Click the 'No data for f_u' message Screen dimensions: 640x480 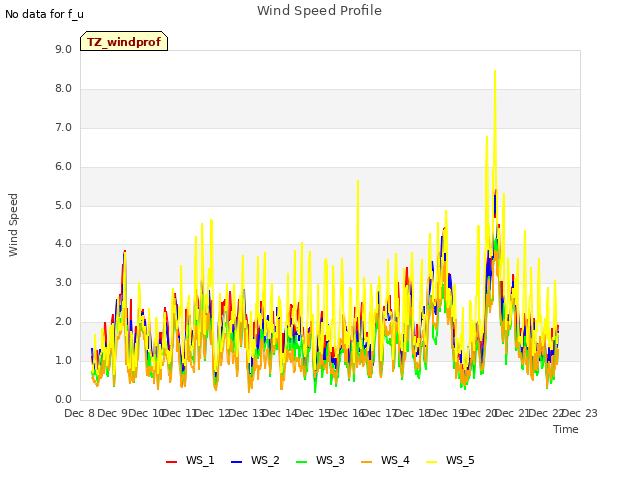tap(44, 14)
